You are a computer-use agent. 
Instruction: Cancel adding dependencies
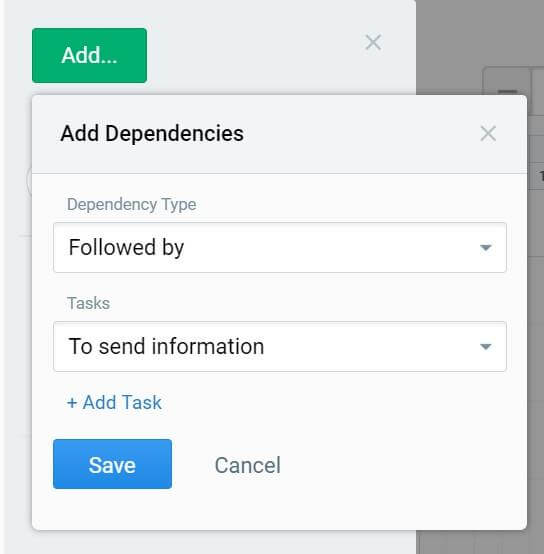click(x=248, y=465)
